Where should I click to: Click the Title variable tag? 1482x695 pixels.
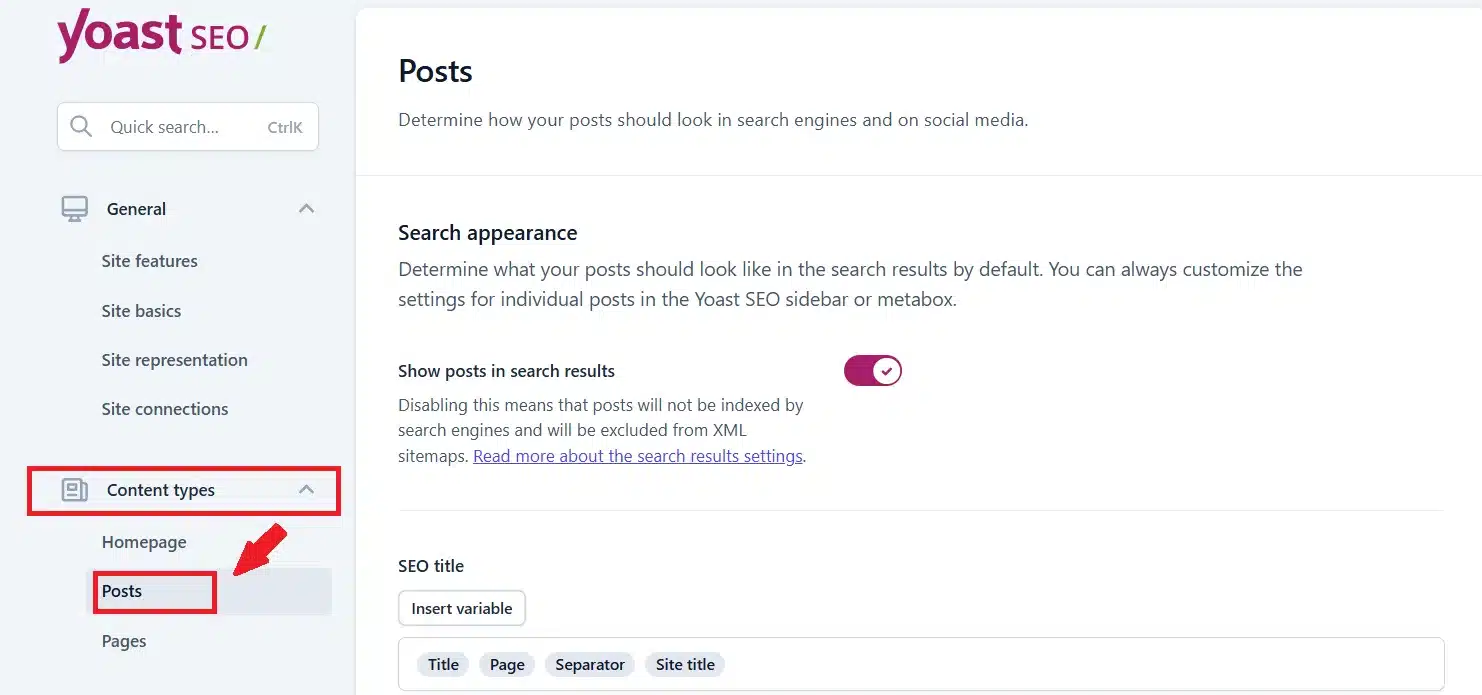[442, 663]
